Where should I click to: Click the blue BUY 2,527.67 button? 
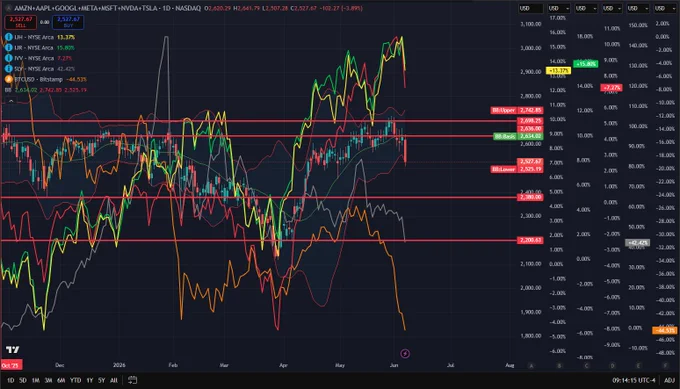tap(68, 22)
